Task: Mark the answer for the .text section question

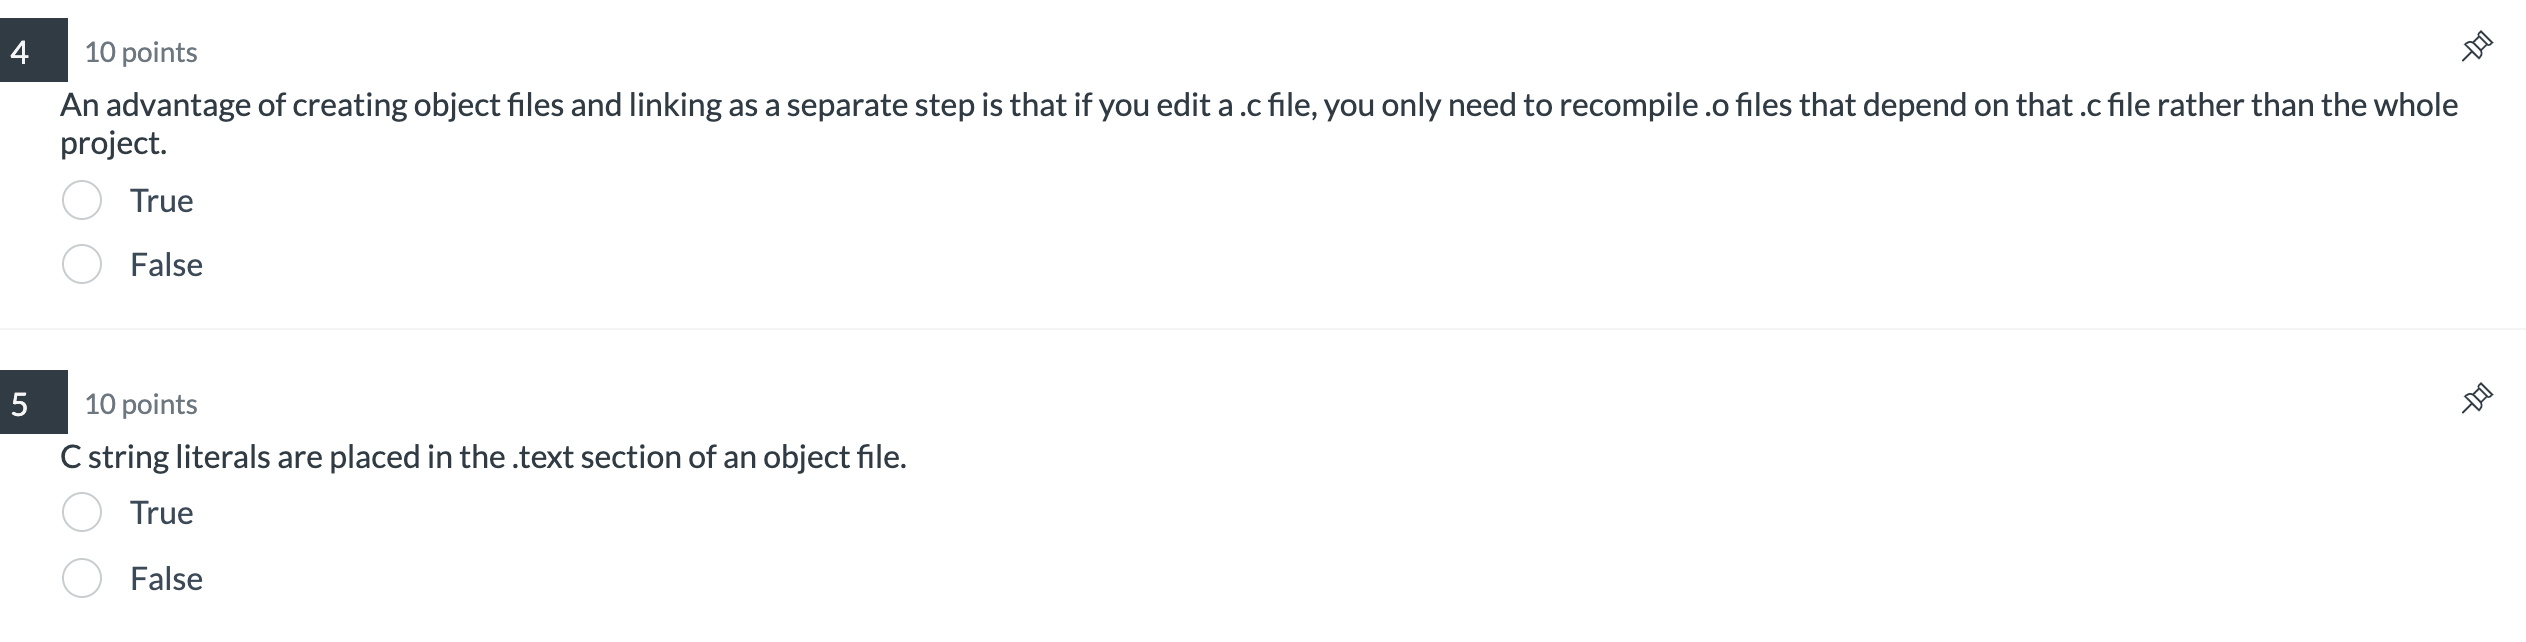Action: pos(83,512)
